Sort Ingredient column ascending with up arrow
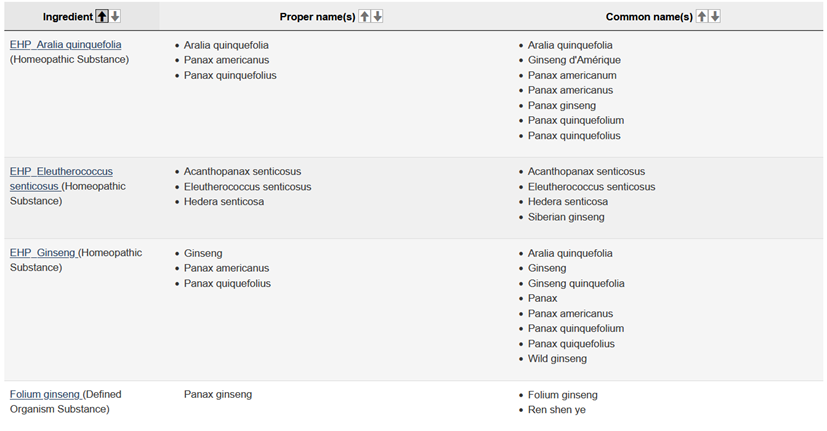The width and height of the screenshot is (827, 431). click(x=102, y=16)
